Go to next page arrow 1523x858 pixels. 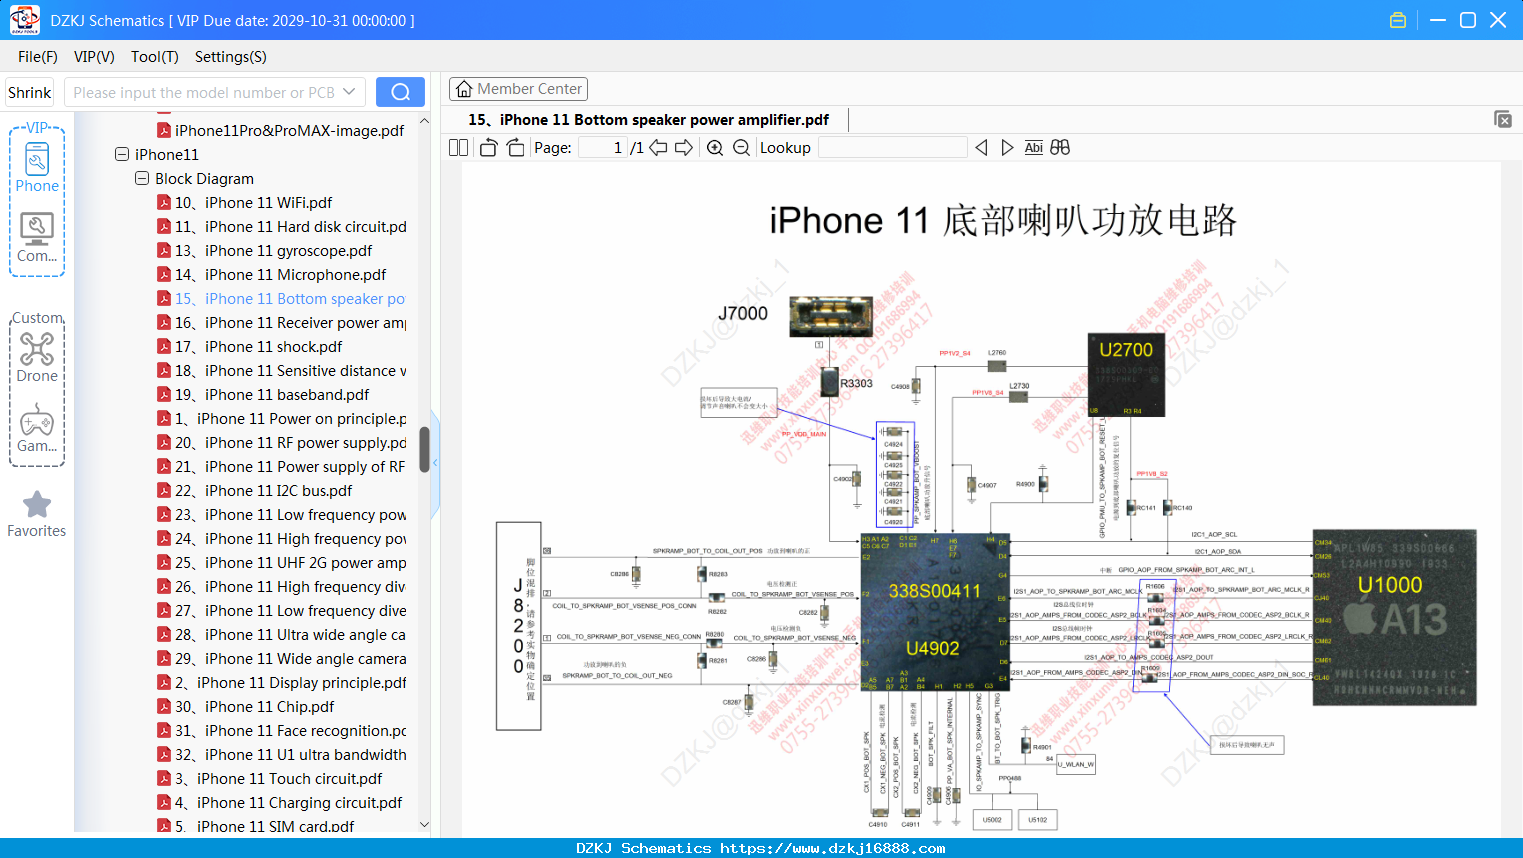(684, 148)
